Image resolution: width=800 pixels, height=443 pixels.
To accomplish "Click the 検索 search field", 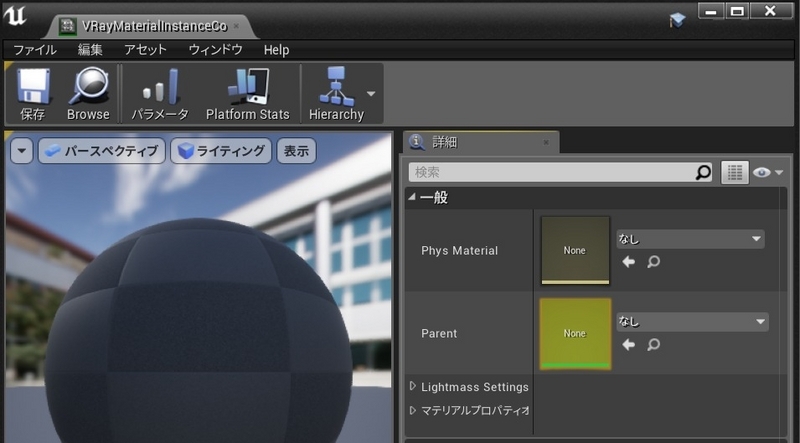I will pyautogui.click(x=560, y=173).
